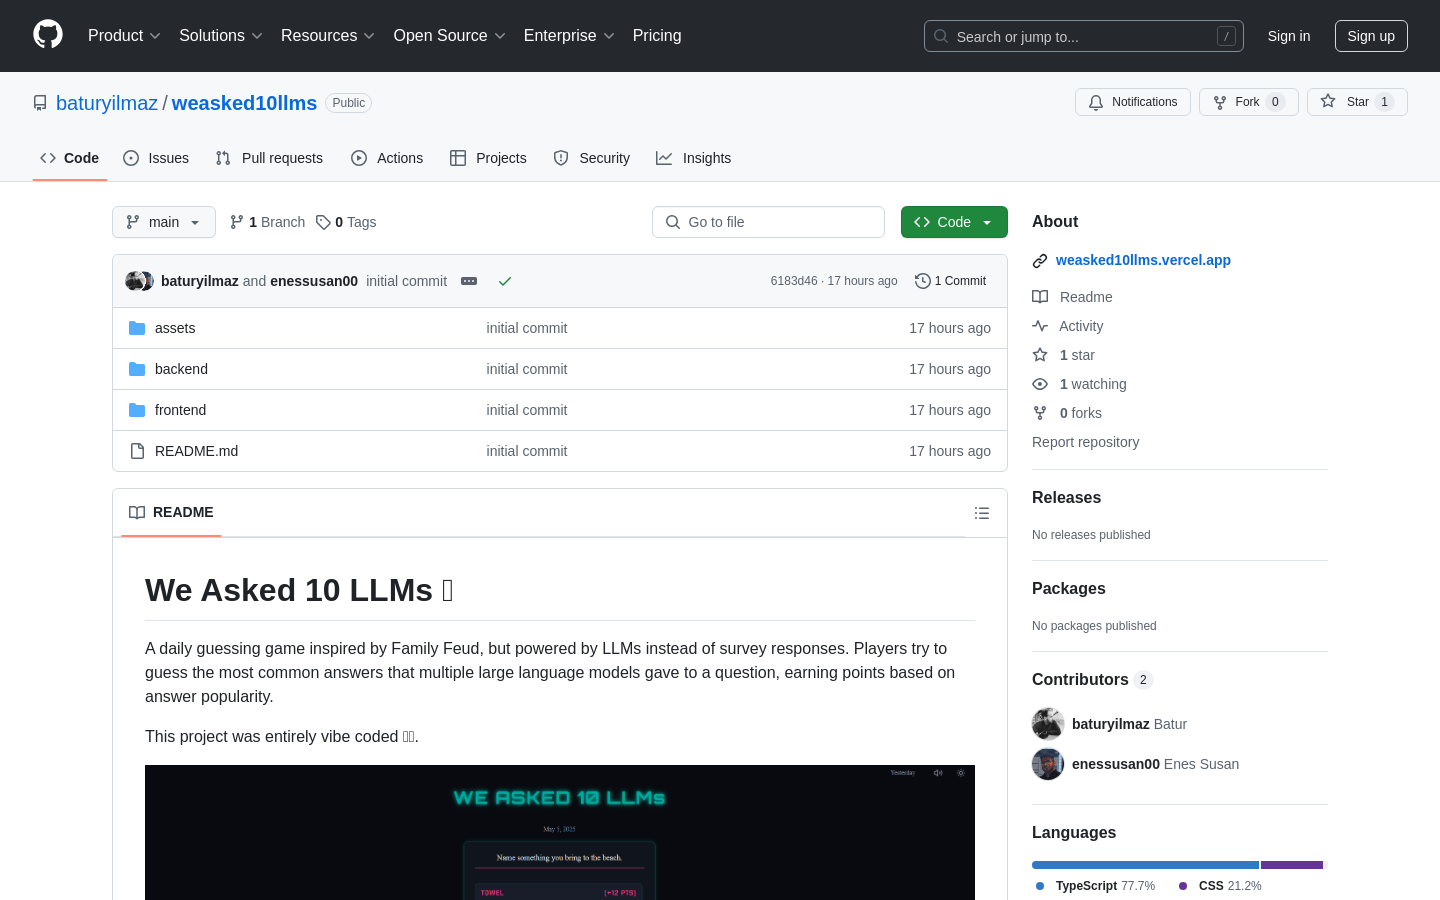Expand the Solutions menu
This screenshot has width=1440, height=900.
221,36
